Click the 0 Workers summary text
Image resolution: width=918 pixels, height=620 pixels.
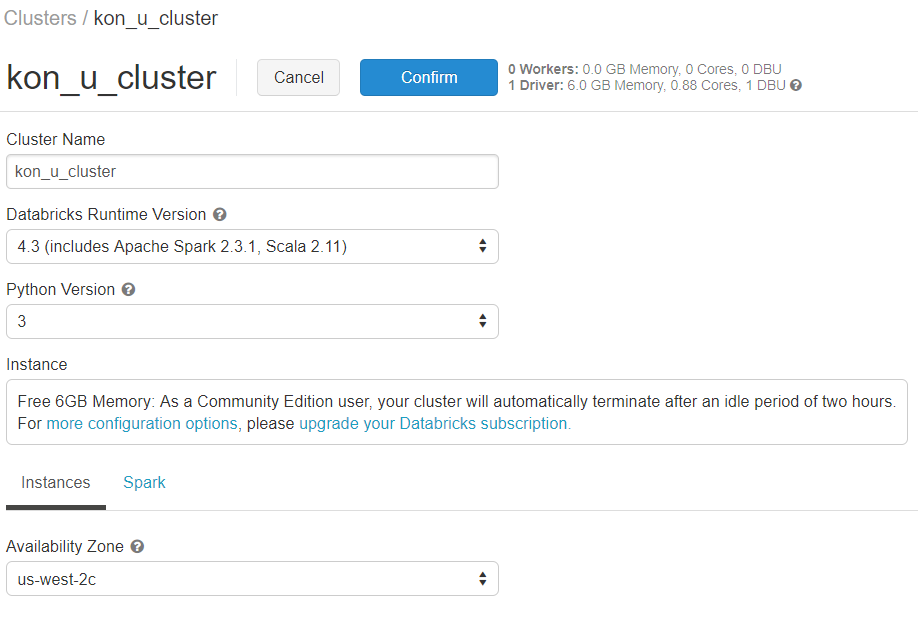pos(645,69)
